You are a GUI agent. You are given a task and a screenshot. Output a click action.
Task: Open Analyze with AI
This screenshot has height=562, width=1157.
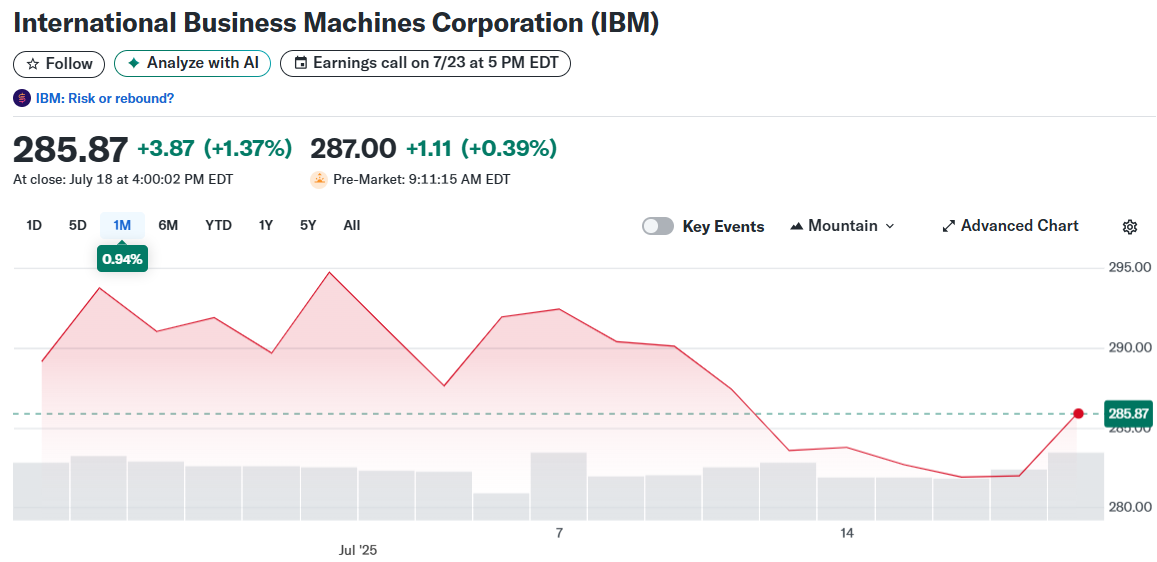[193, 63]
